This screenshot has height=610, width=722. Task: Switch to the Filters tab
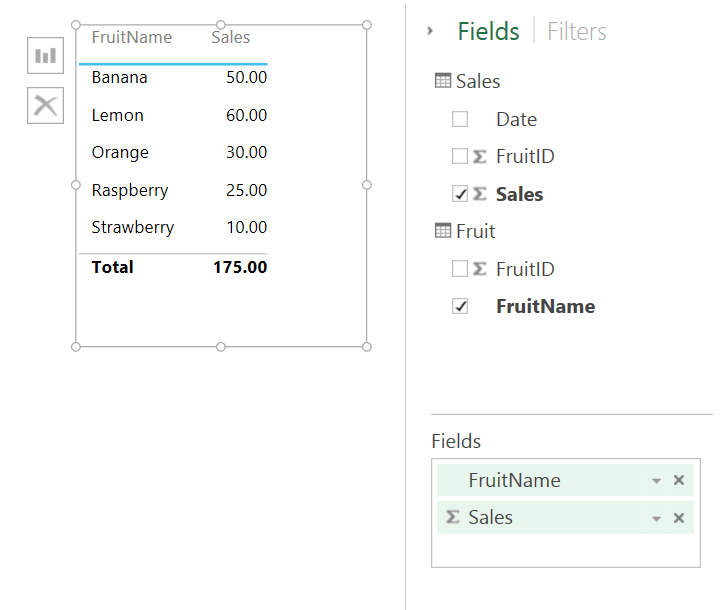click(577, 32)
